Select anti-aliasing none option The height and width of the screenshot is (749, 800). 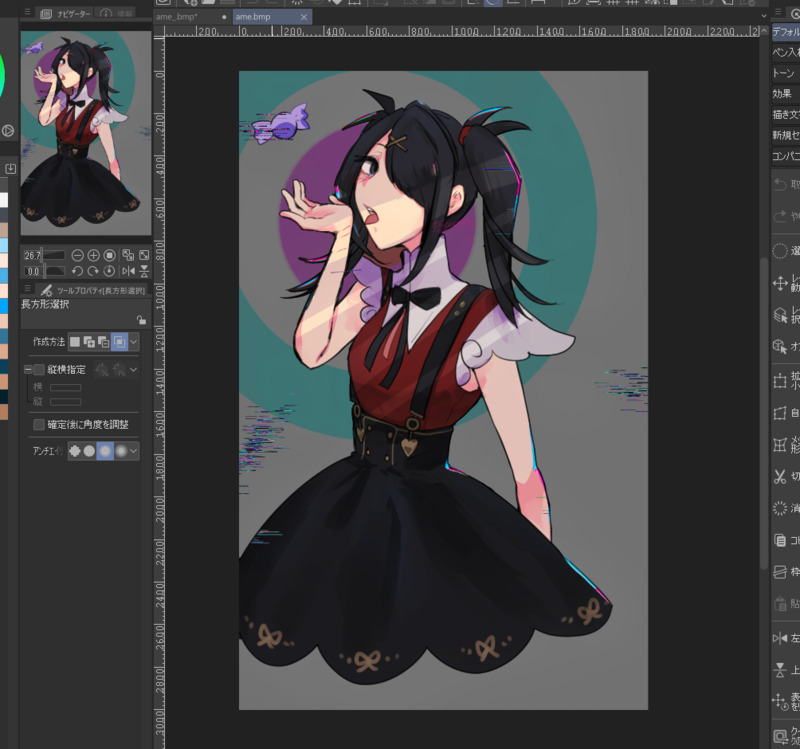coord(75,451)
